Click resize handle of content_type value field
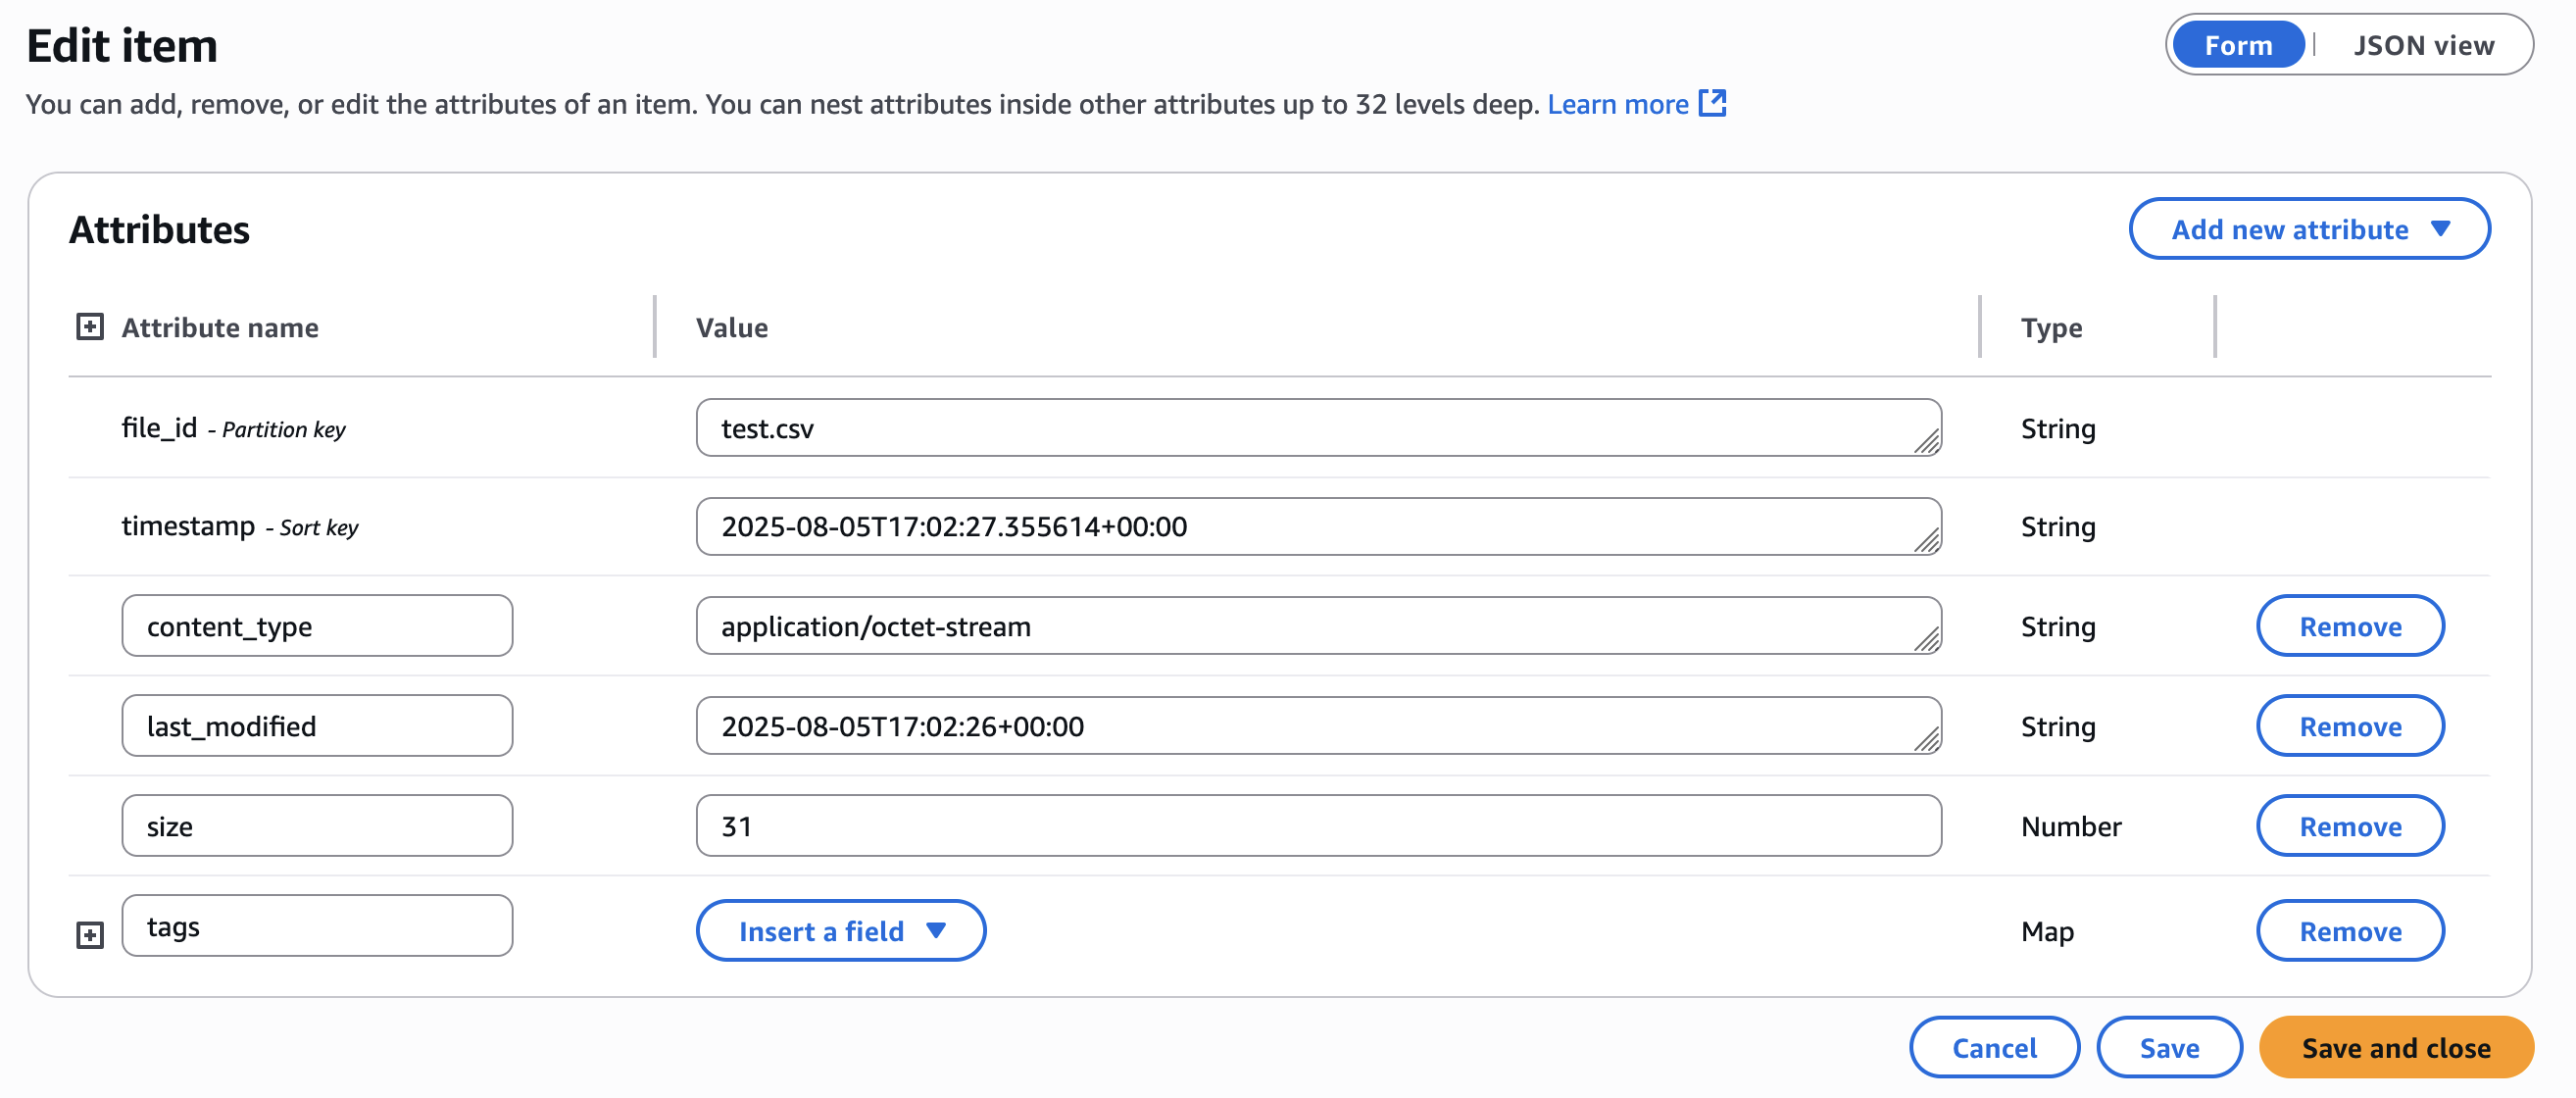 (x=1927, y=639)
